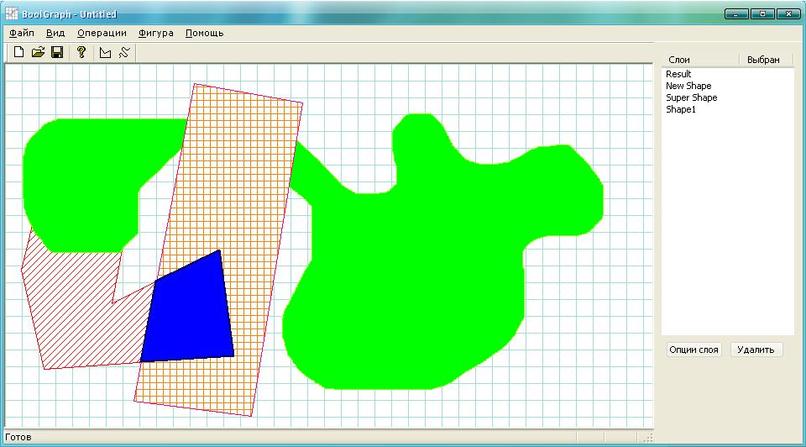The height and width of the screenshot is (447, 806).
Task: Select the Shape1 layer
Action: tap(681, 109)
